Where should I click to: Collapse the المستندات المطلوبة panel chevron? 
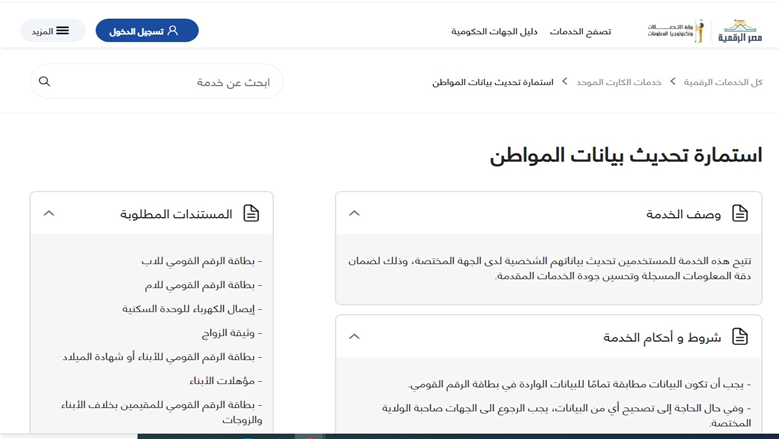tap(49, 214)
